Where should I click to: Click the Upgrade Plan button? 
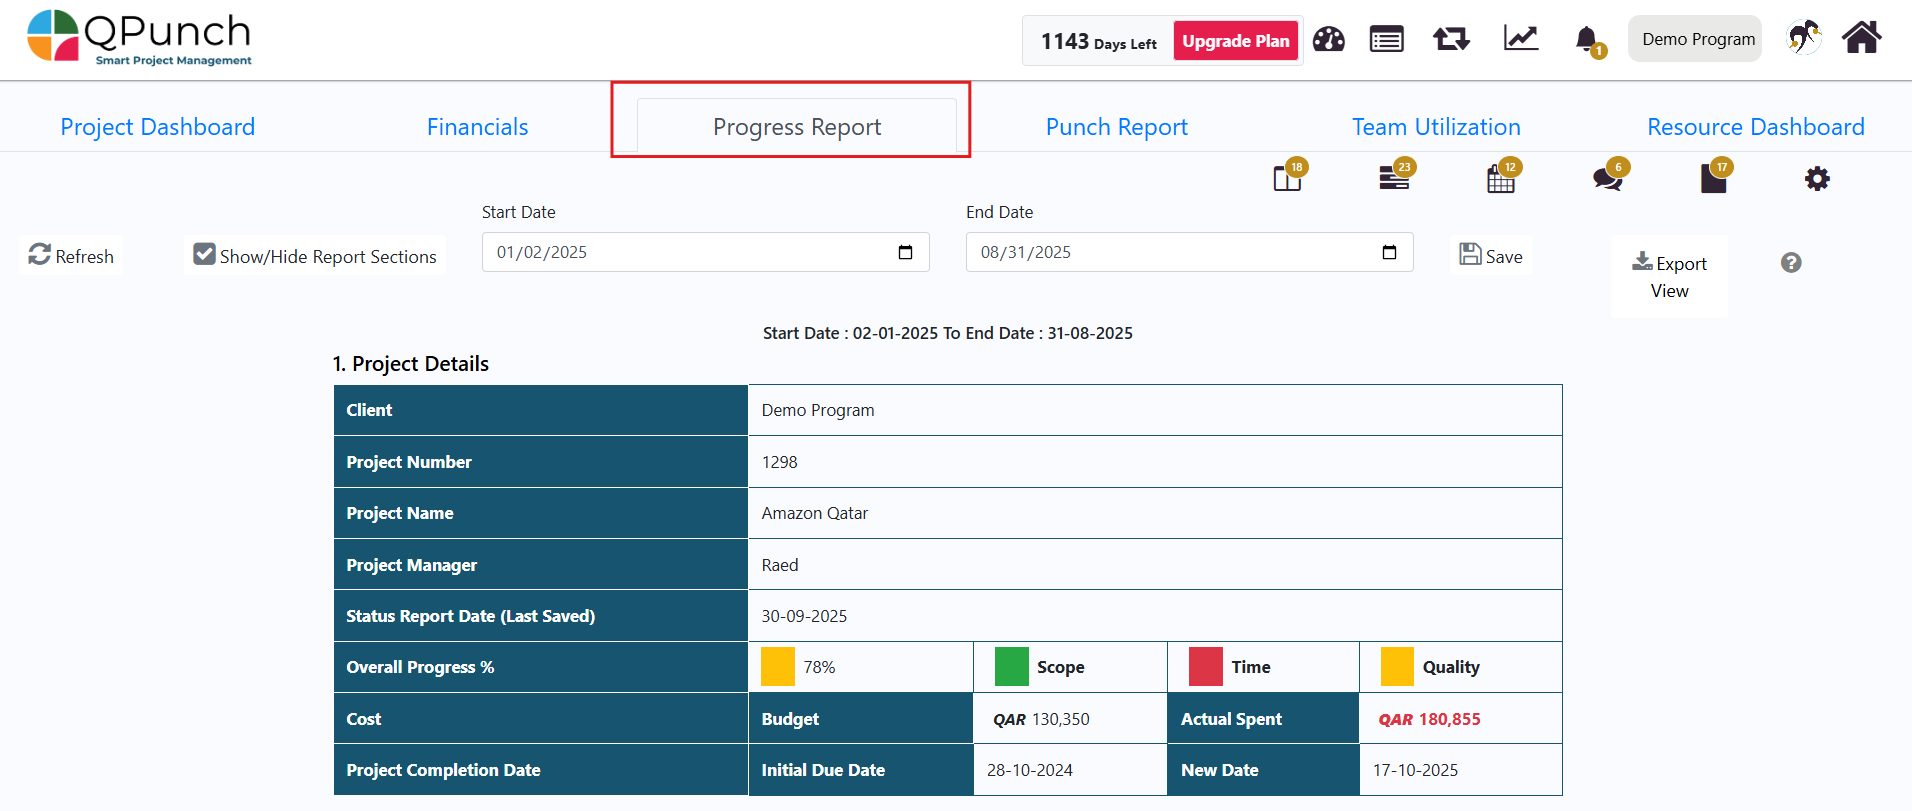1235,41
